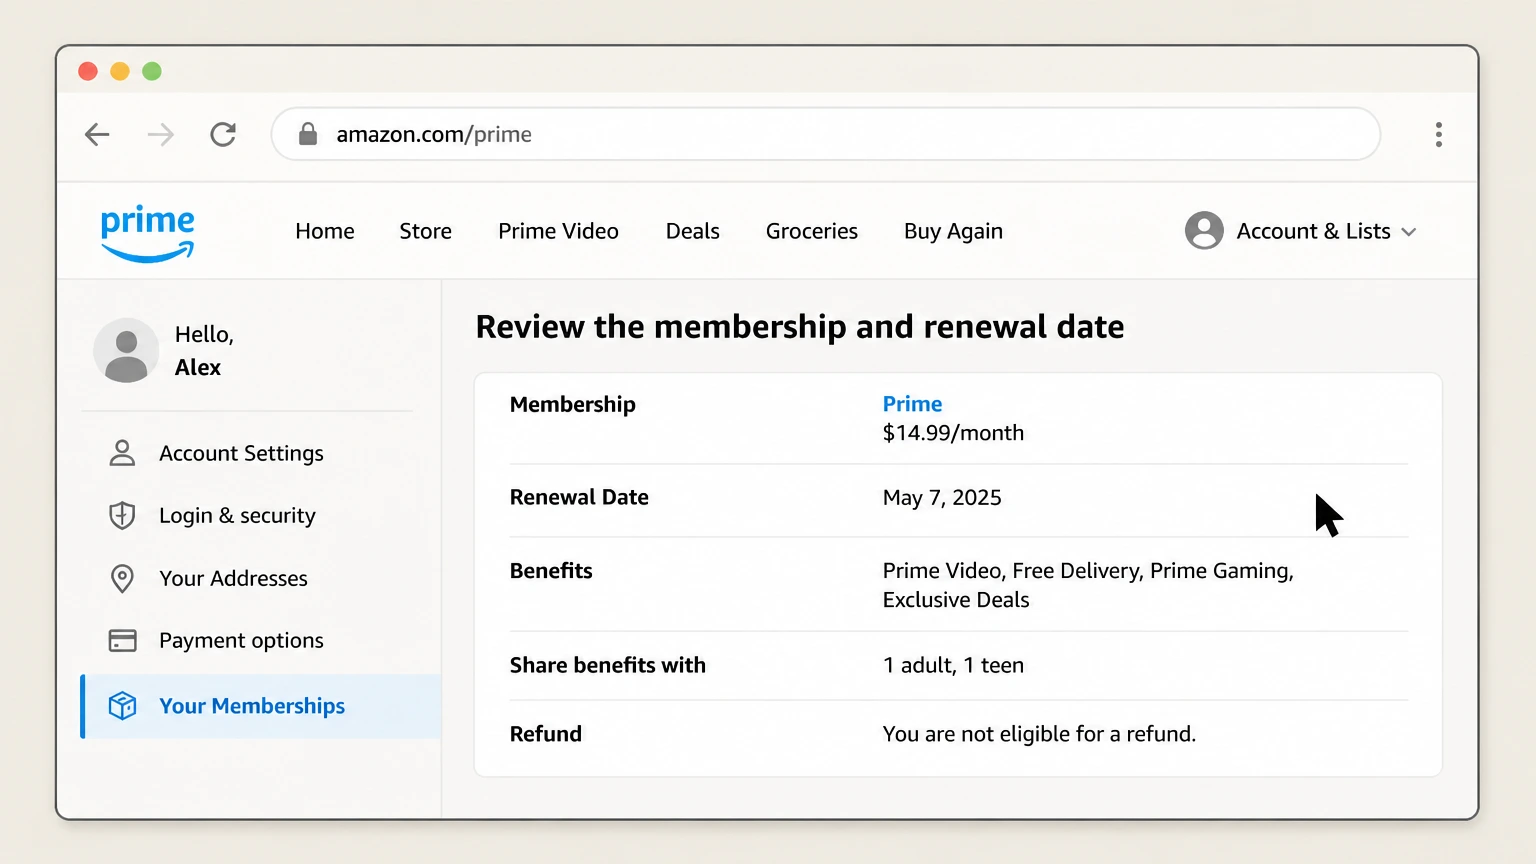
Task: Open Prime Video from the navigation
Action: coord(558,231)
